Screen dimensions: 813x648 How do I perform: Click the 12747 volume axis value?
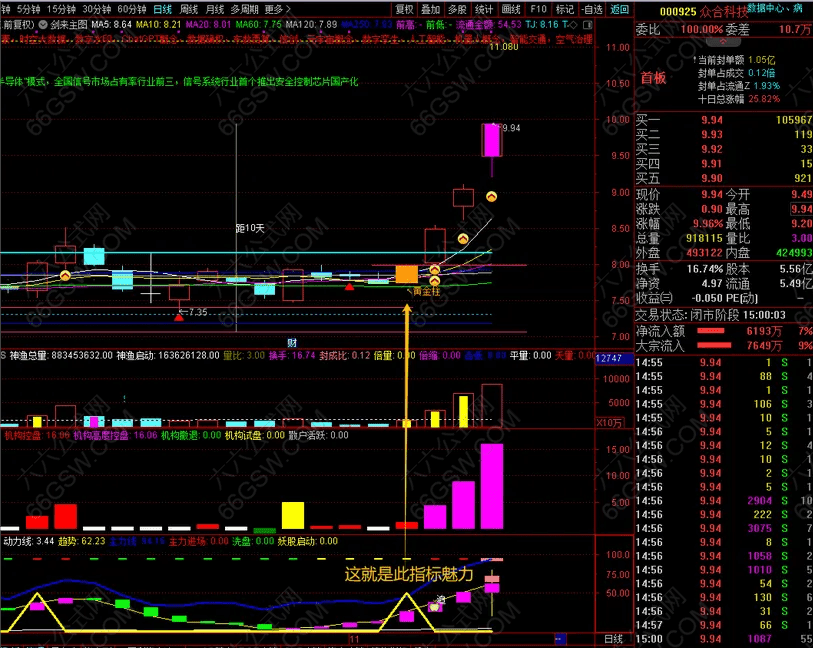[x=609, y=358]
